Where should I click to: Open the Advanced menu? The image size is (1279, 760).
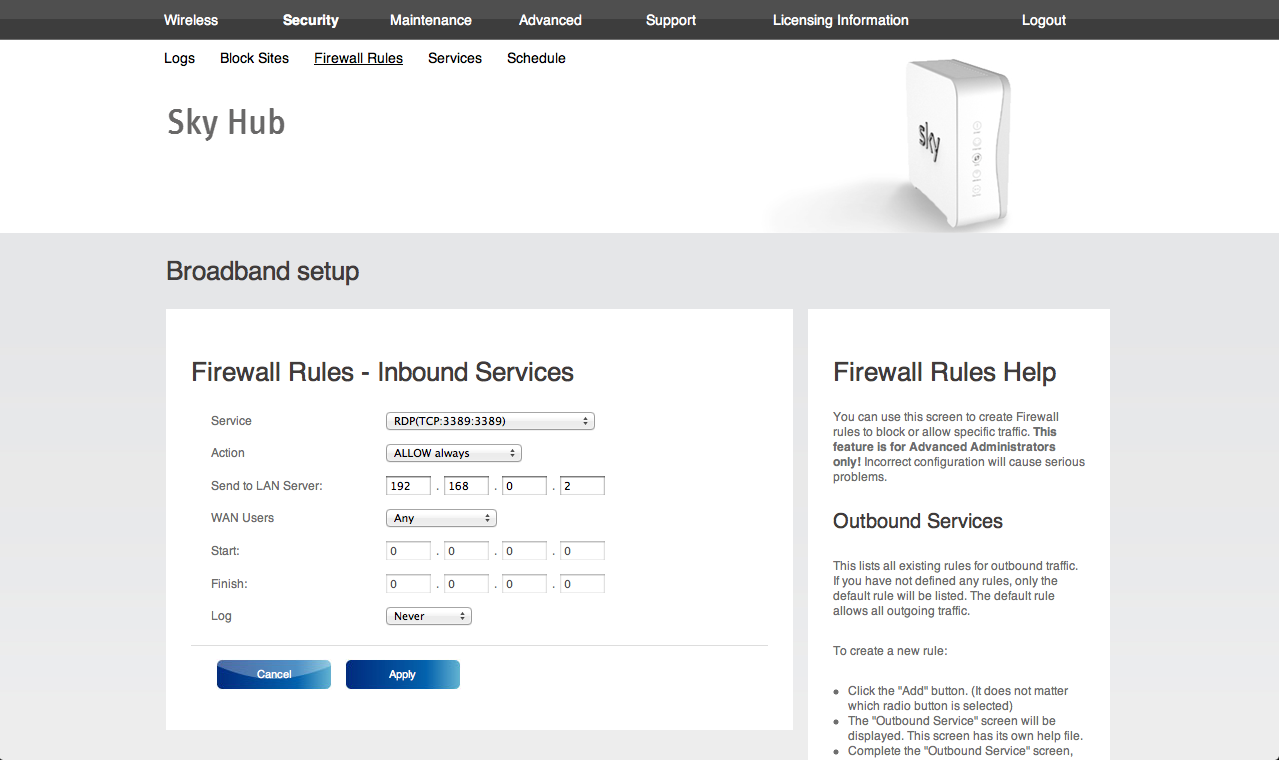550,20
